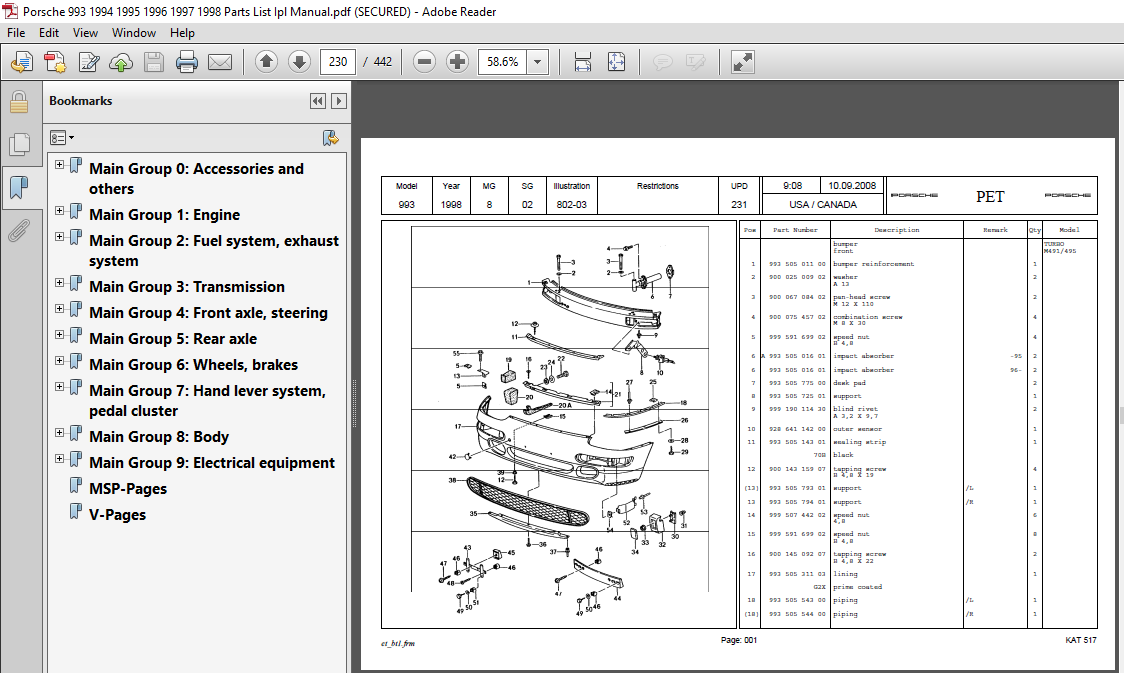Click part number 993 505 011 00
Image resolution: width=1124 pixels, height=673 pixels.
click(x=797, y=264)
